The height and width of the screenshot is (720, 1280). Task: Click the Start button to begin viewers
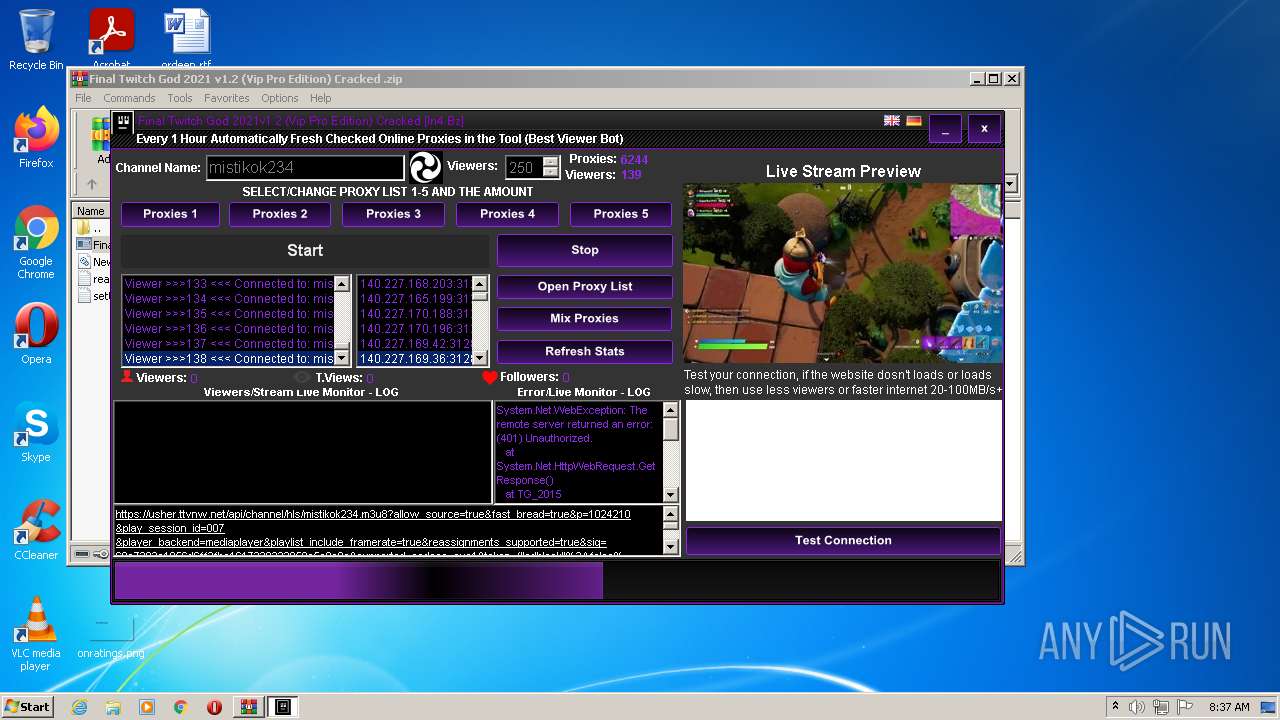(305, 251)
